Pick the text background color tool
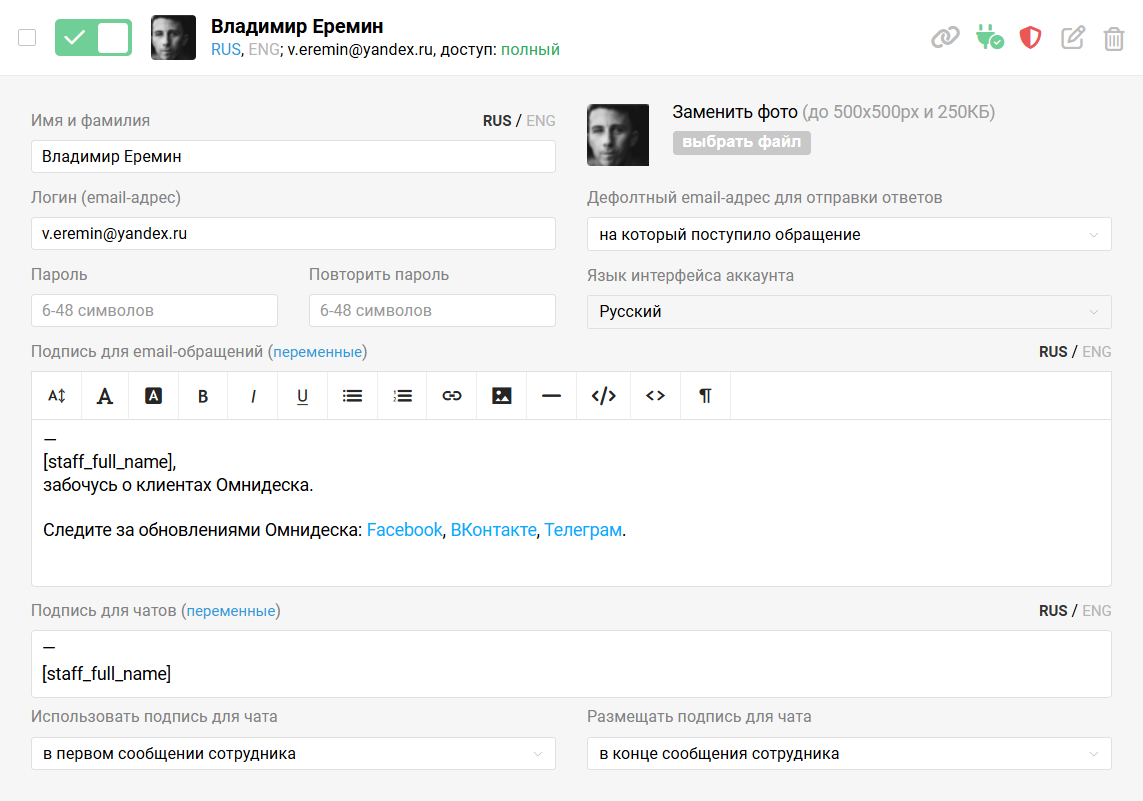Screen dimensions: 1143x801 click(153, 396)
